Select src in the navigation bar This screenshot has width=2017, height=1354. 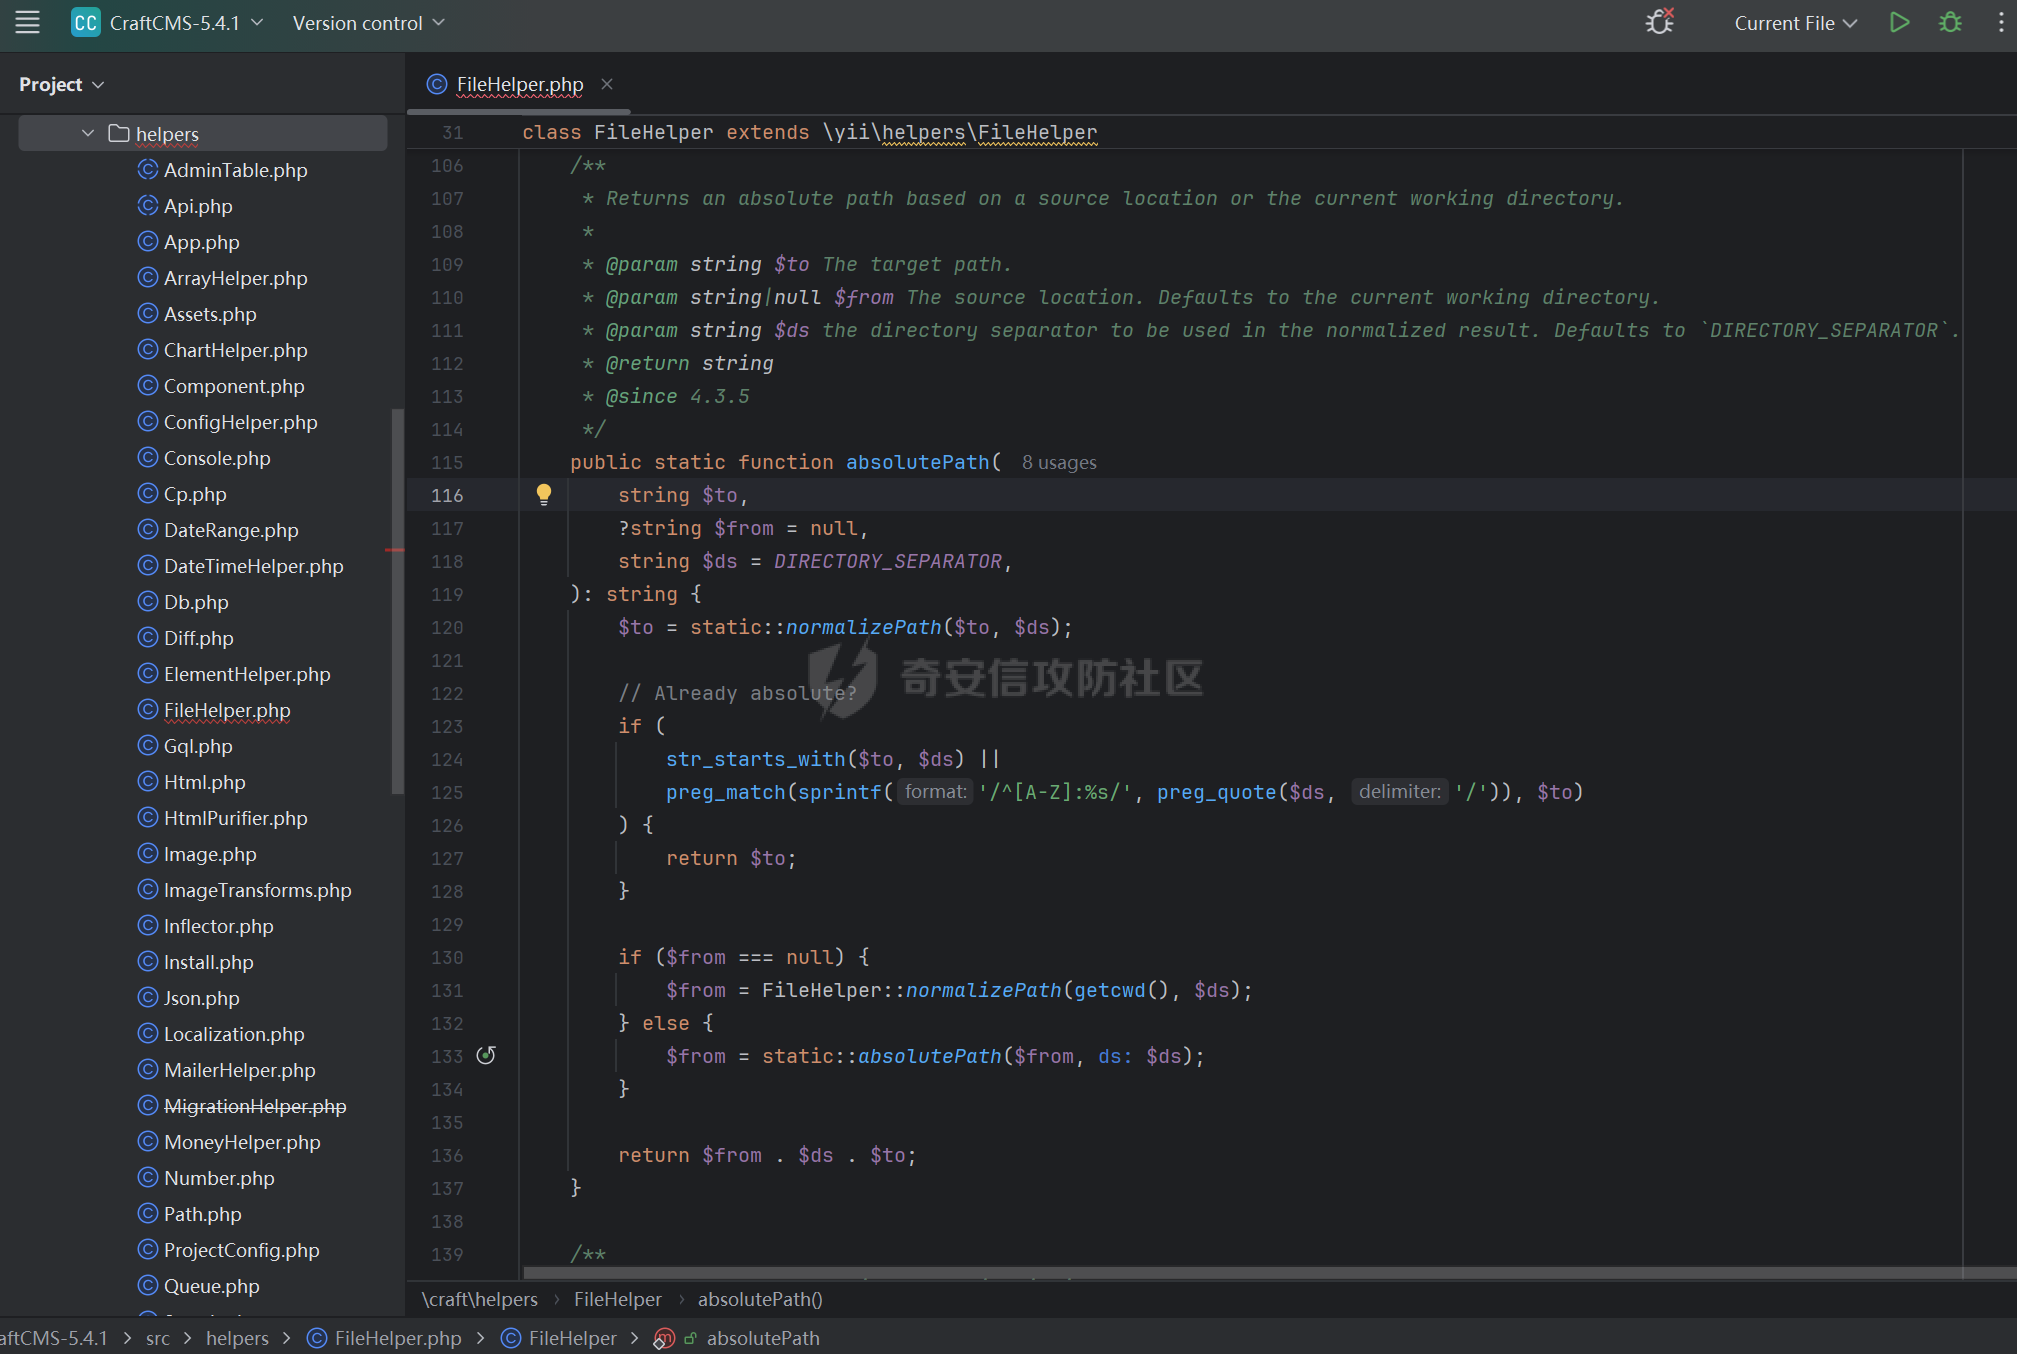point(157,1338)
